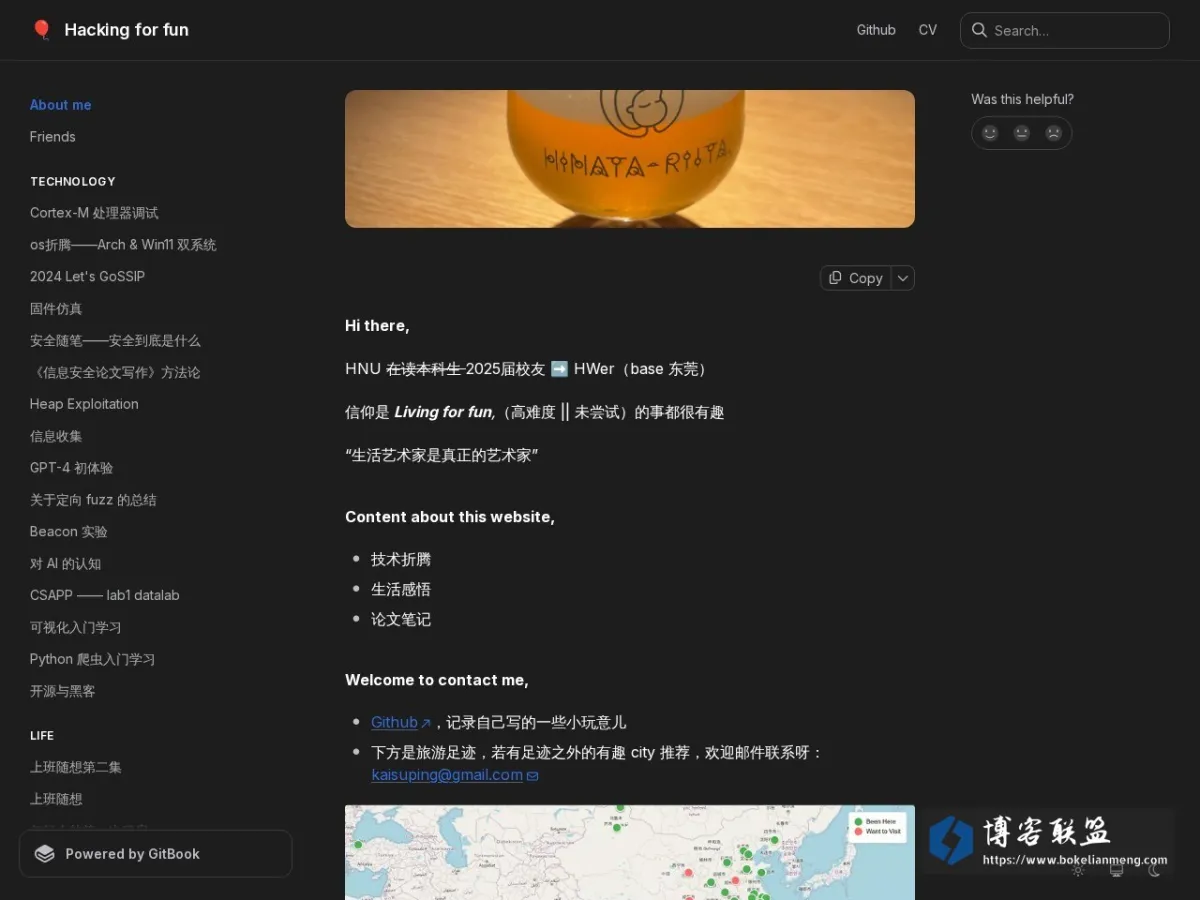Open 2024 Let's GoSSIP page
This screenshot has height=900, width=1200.
pyautogui.click(x=87, y=277)
